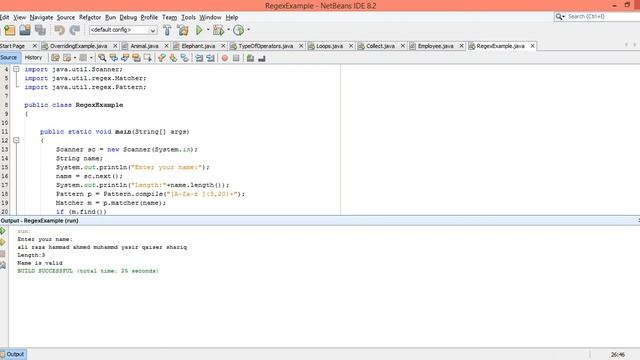This screenshot has width=640, height=360.
Task: Click Find Previous Occurrence icon
Action: pos(113,58)
